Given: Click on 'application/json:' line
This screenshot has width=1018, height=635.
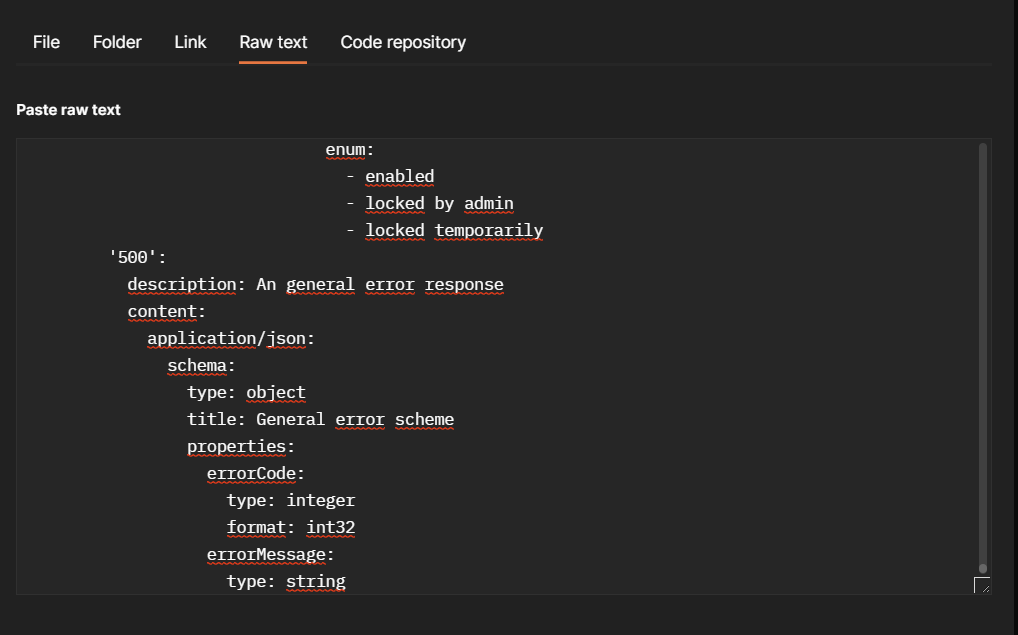Looking at the screenshot, I should click(x=231, y=339).
